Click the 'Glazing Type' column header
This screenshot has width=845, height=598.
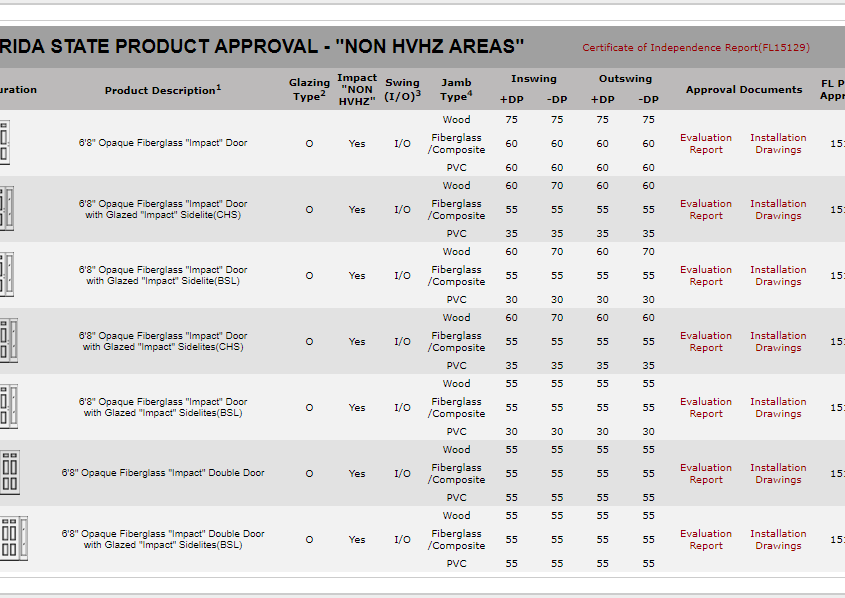click(309, 89)
